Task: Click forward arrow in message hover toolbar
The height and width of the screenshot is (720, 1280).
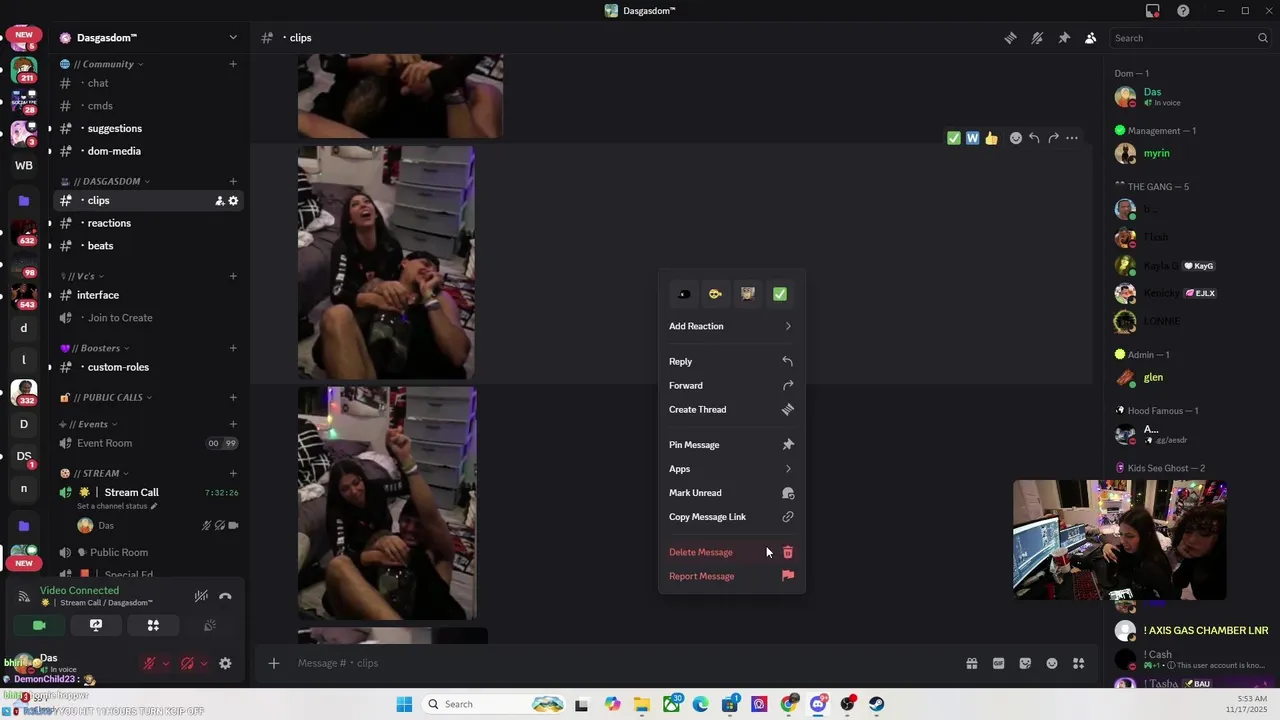Action: coord(1053,138)
